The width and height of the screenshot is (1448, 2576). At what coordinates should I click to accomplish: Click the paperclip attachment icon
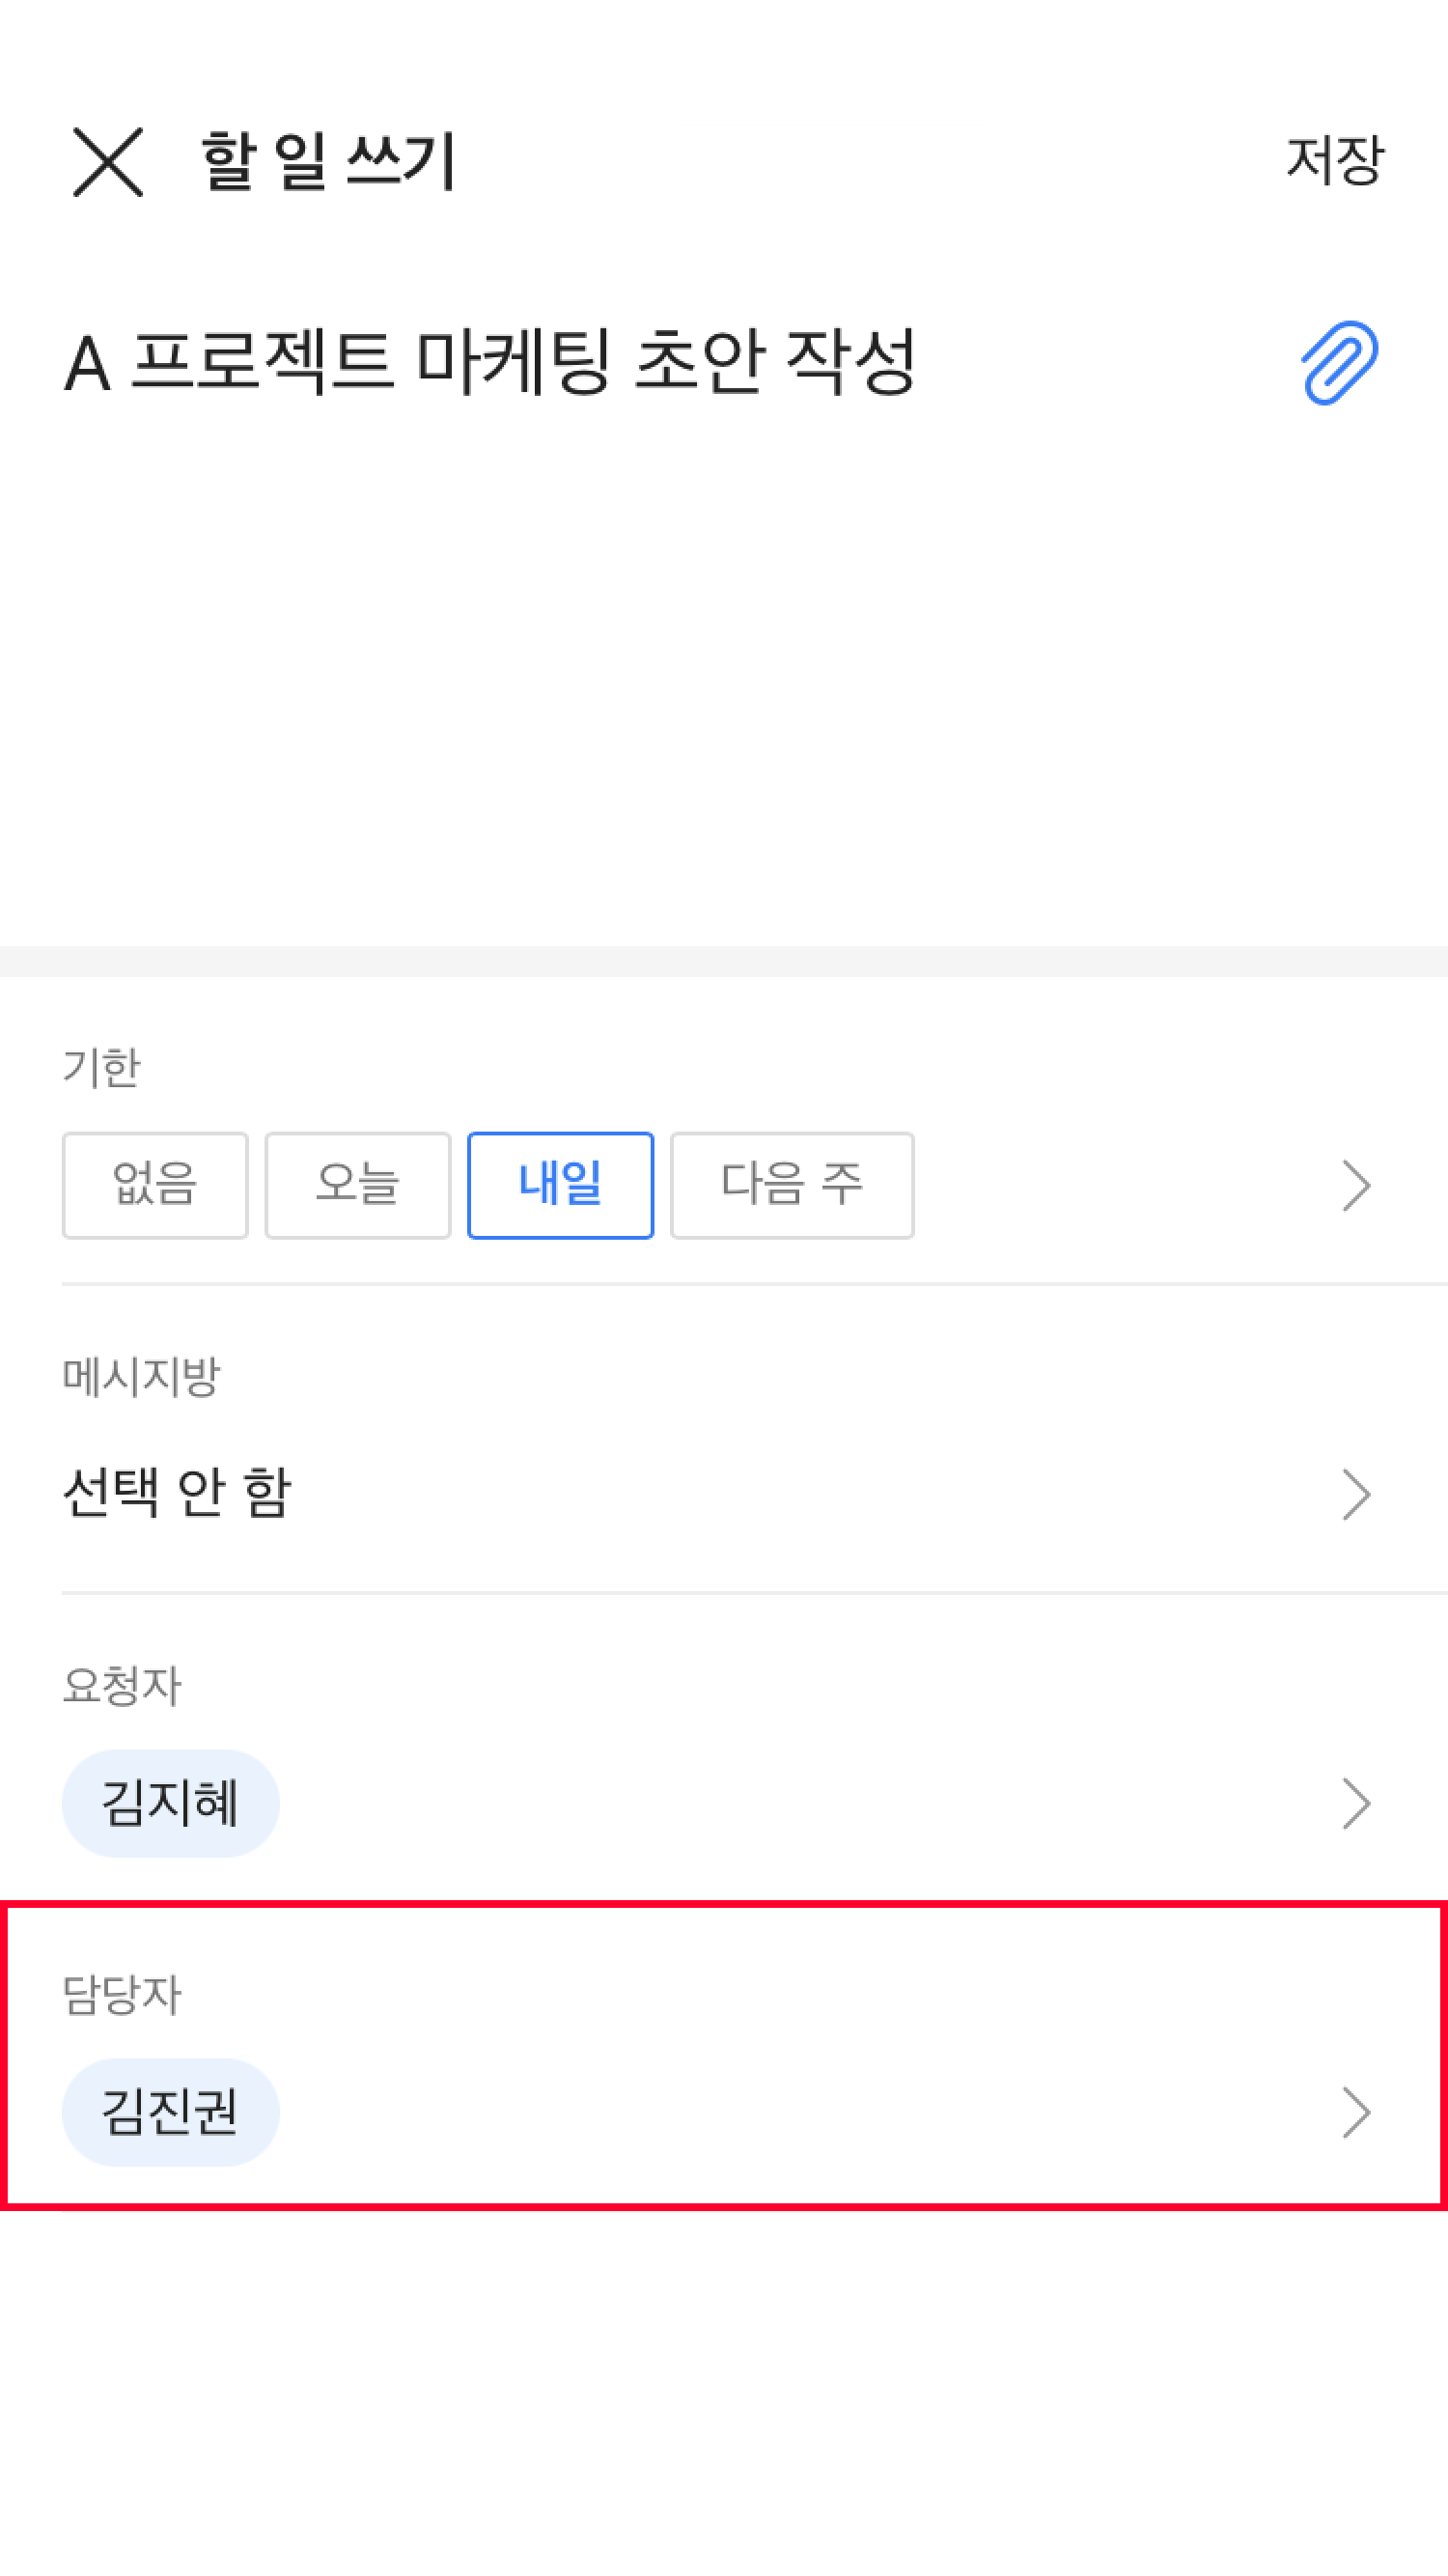click(x=1339, y=362)
